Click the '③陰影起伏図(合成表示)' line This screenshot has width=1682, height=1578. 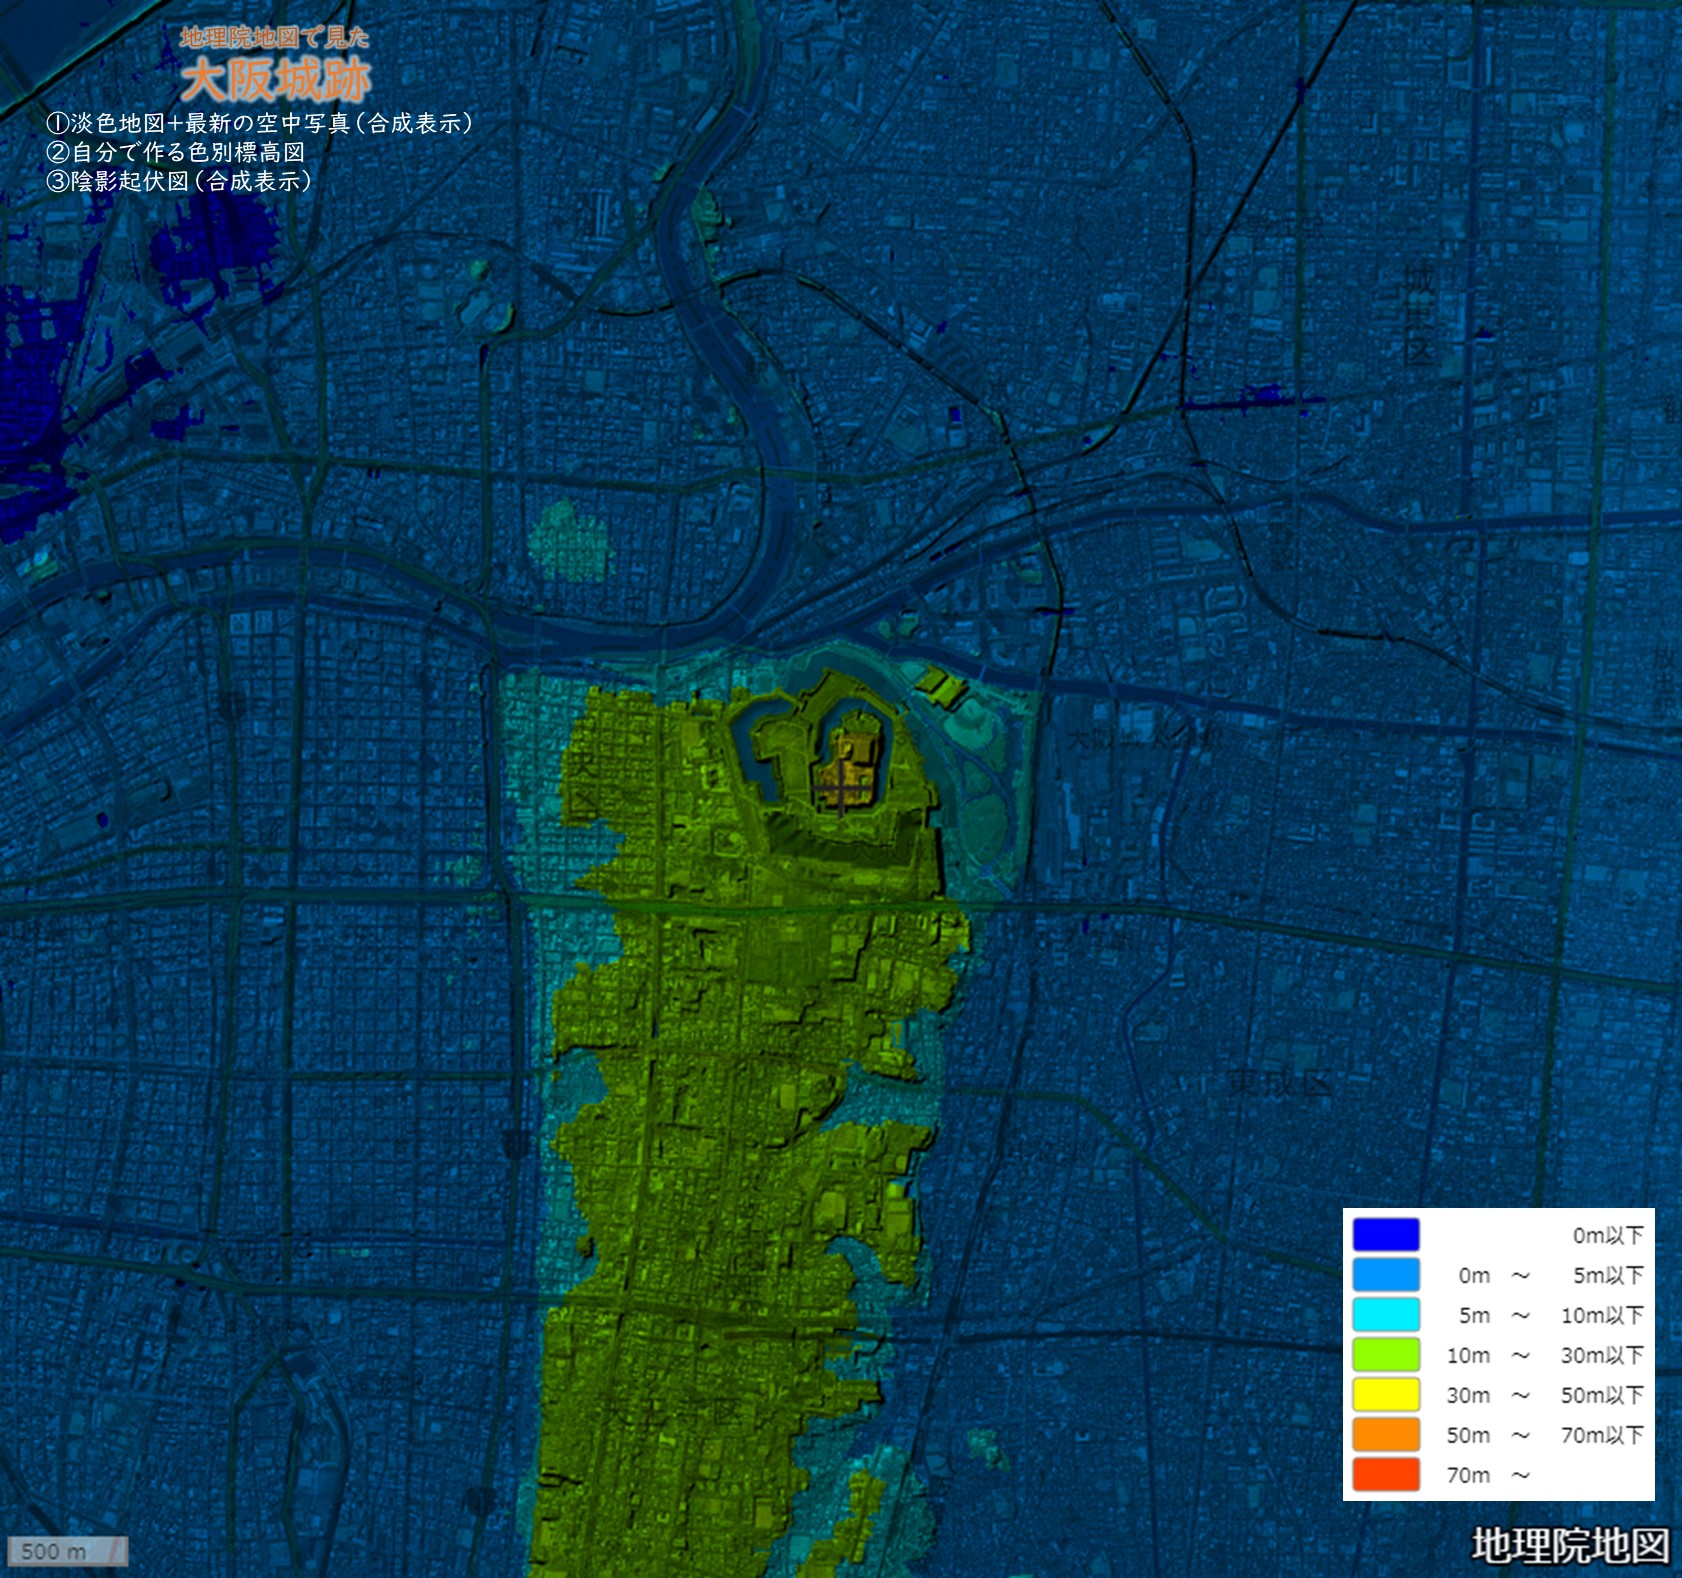(179, 181)
